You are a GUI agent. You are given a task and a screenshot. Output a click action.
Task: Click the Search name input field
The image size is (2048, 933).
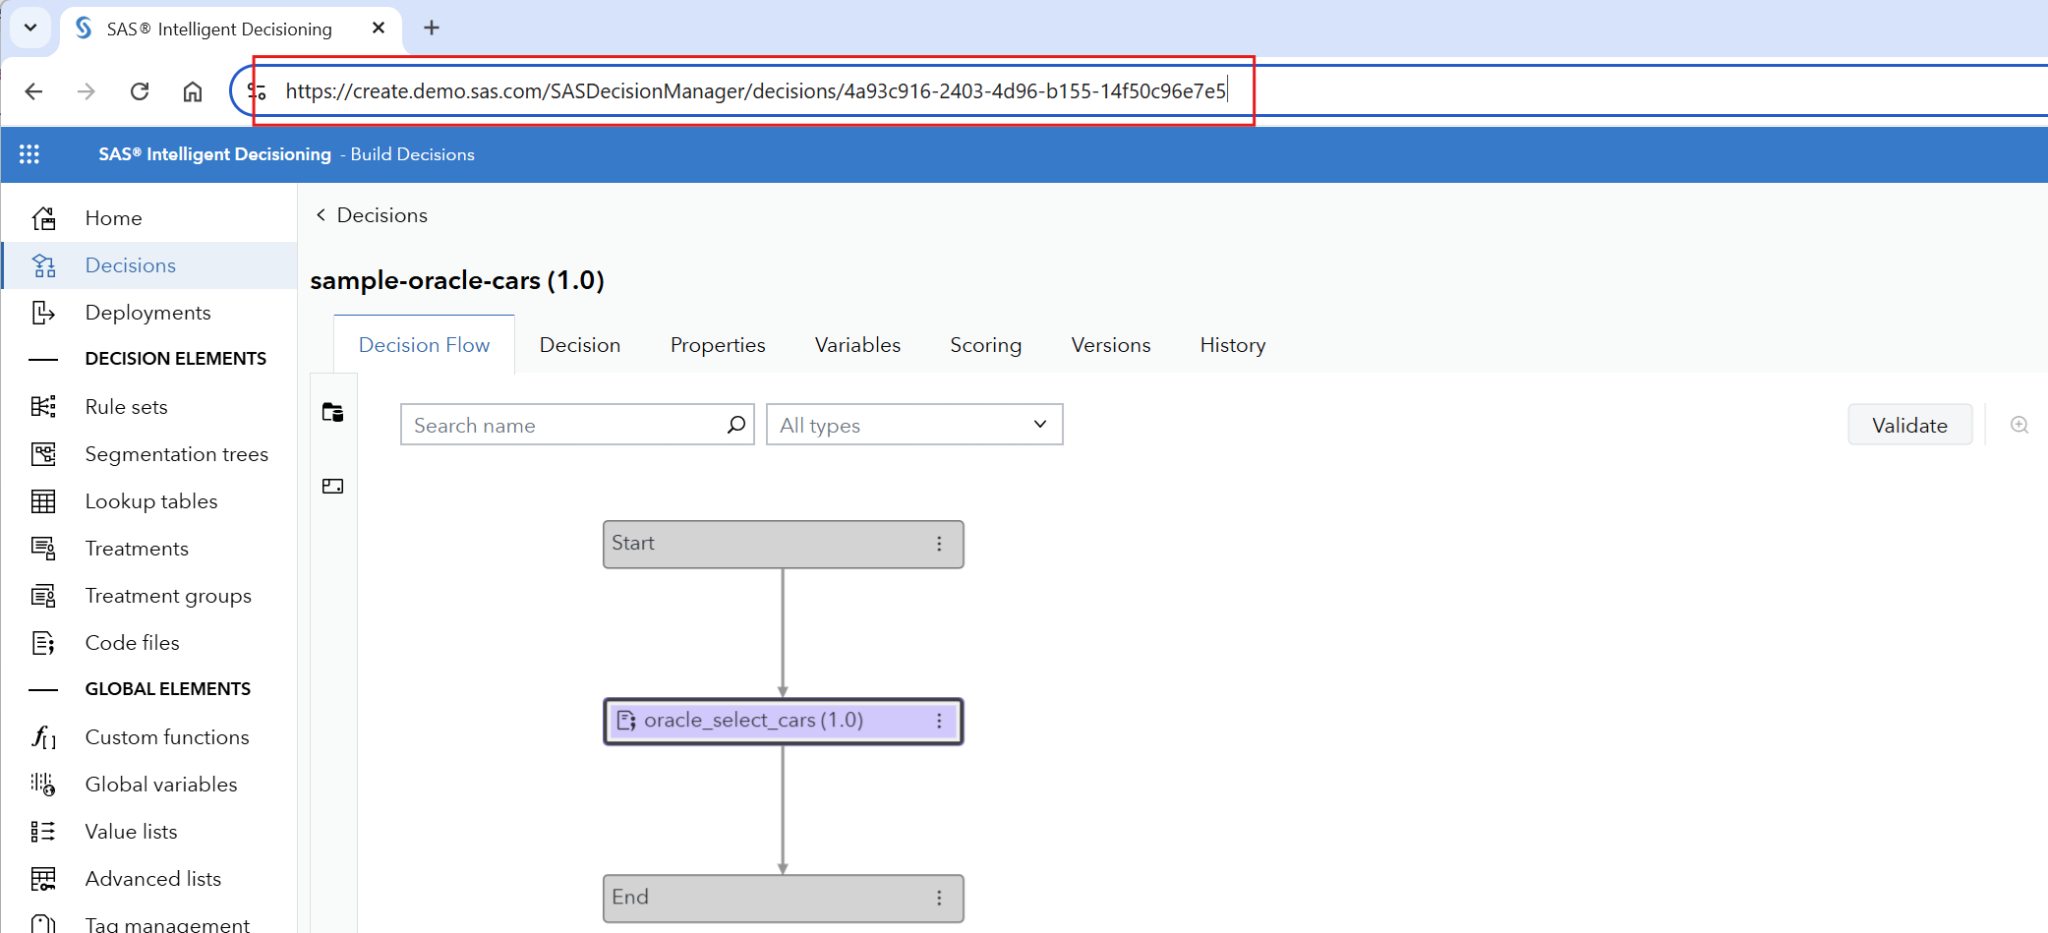[x=565, y=425]
